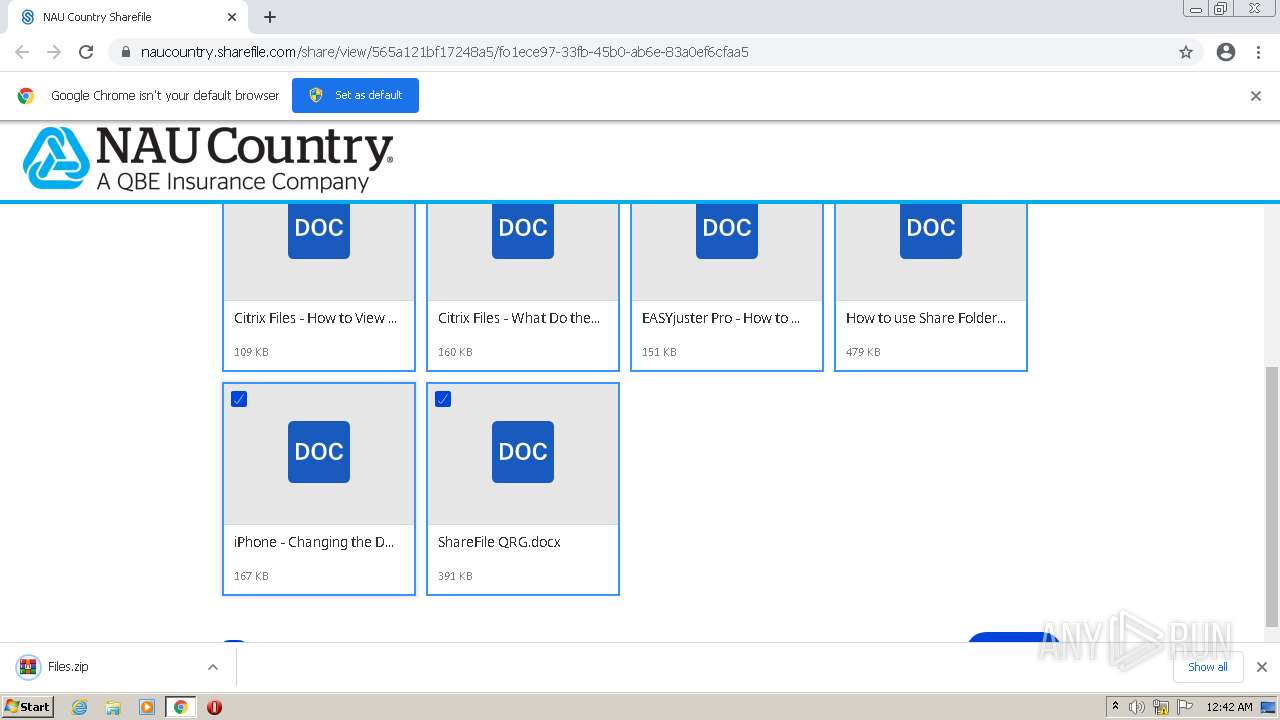Screen dimensions: 1280x720
Task: Click the red shield taskbar icon
Action: tap(214, 707)
